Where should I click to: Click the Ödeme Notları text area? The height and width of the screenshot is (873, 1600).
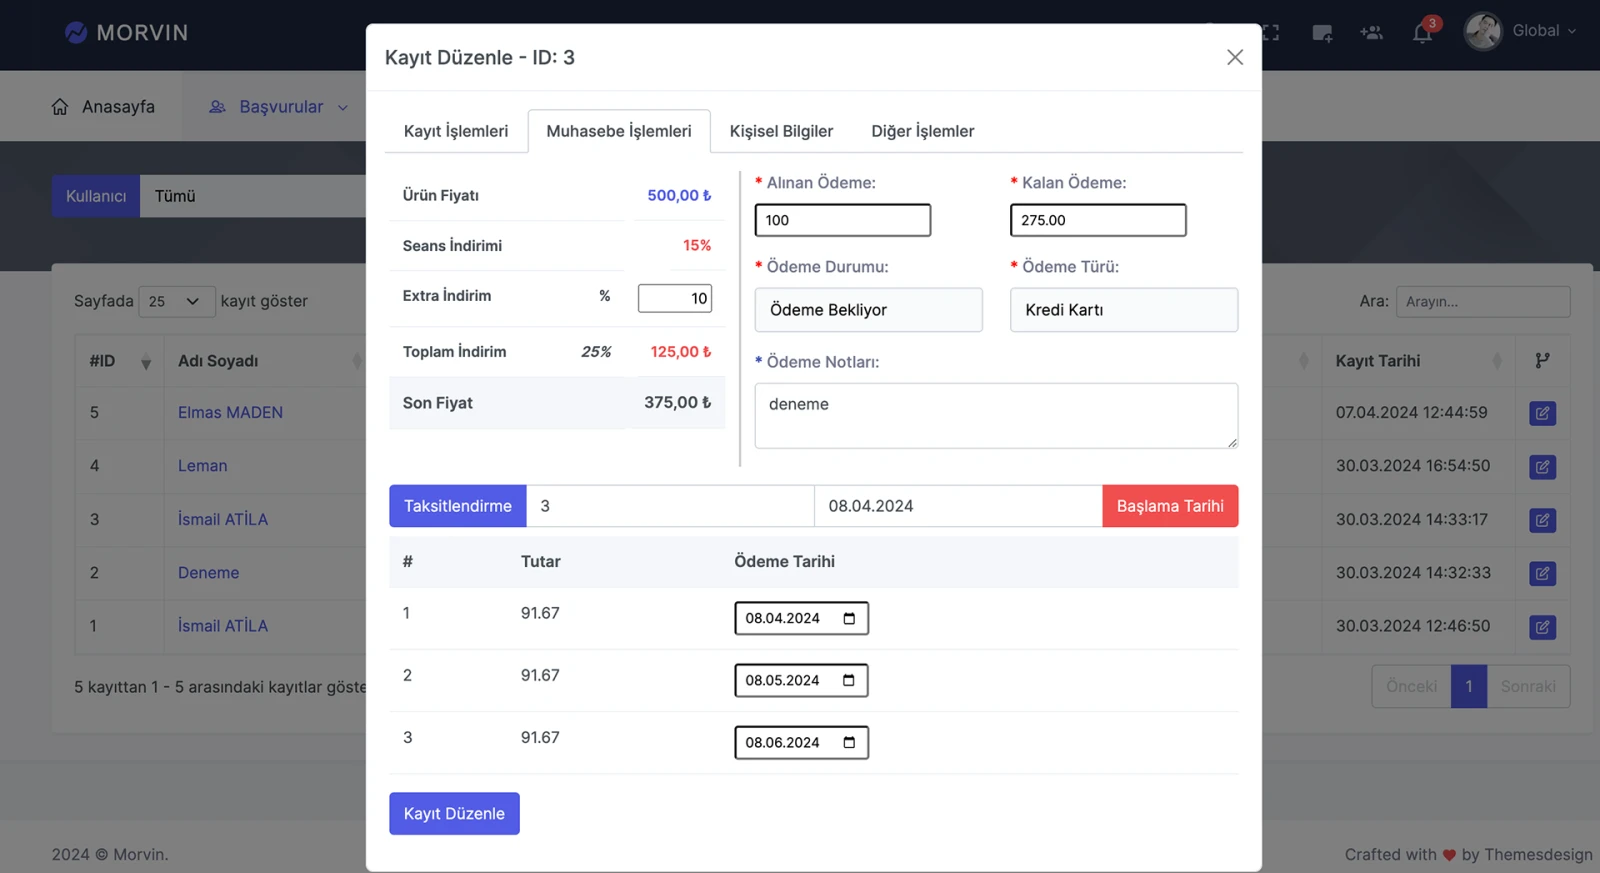point(996,415)
